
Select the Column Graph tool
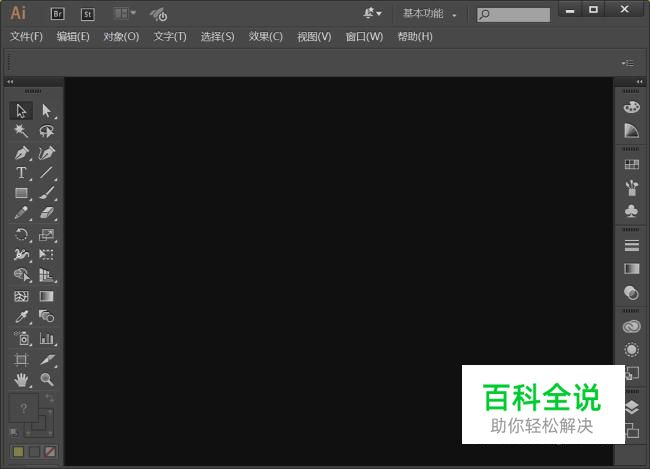[46, 338]
